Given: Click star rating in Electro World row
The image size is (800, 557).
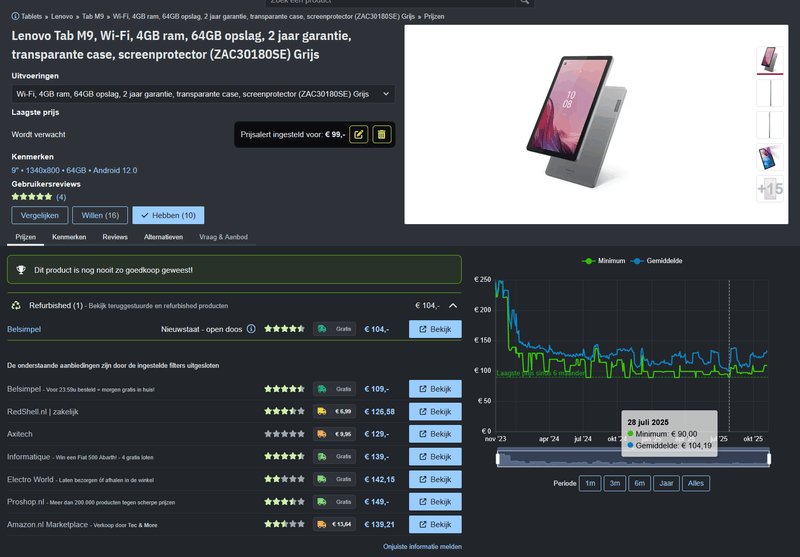Looking at the screenshot, I should click(284, 479).
